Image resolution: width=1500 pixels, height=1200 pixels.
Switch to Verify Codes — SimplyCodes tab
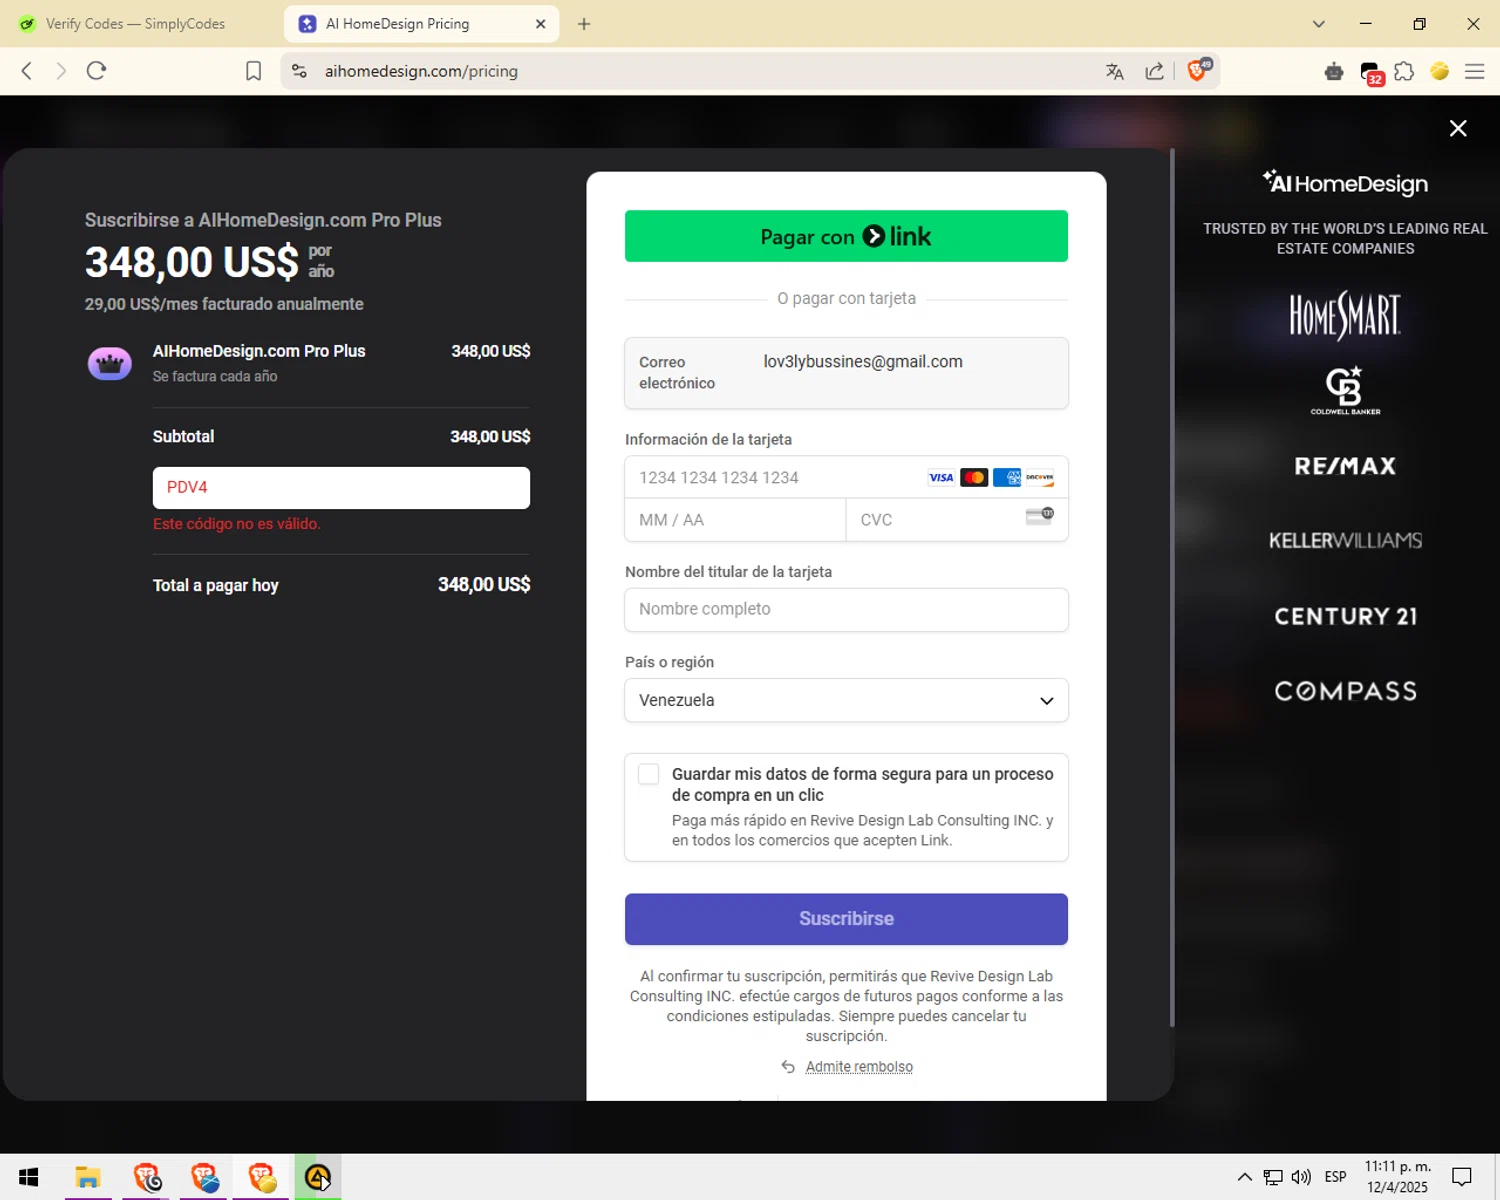135,24
